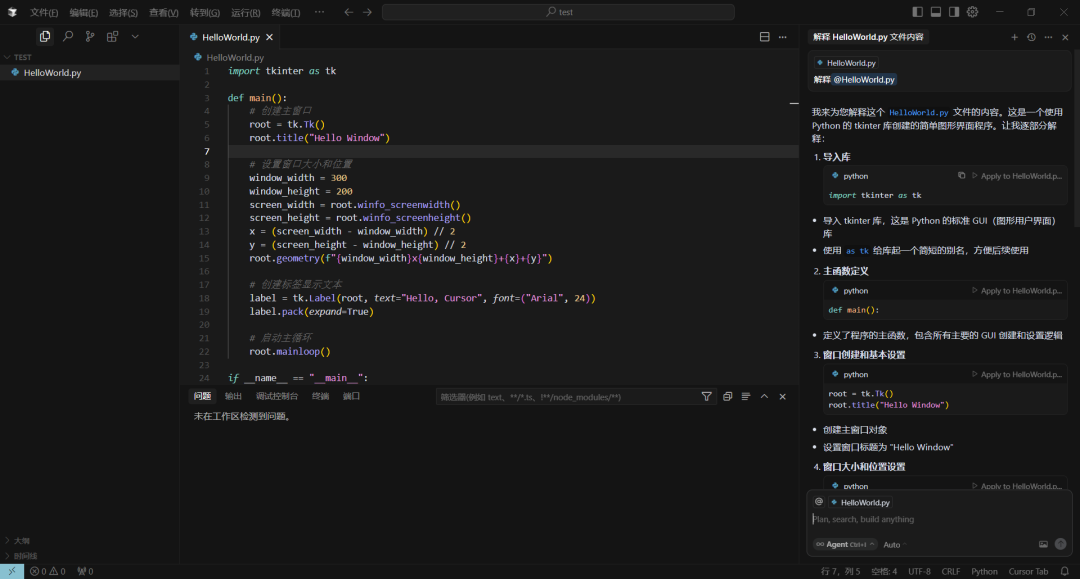Apply the import tkinter snippet to HelloWorld.py

click(1017, 176)
